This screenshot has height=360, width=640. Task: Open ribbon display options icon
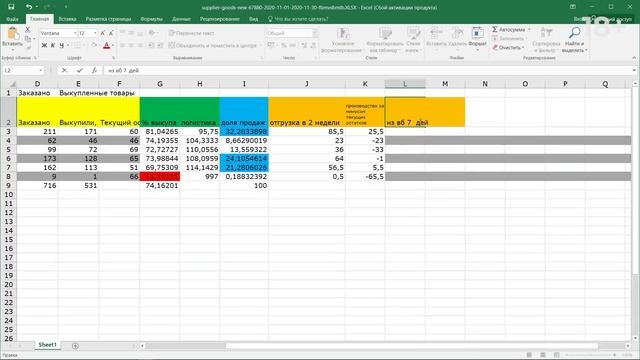coord(573,7)
